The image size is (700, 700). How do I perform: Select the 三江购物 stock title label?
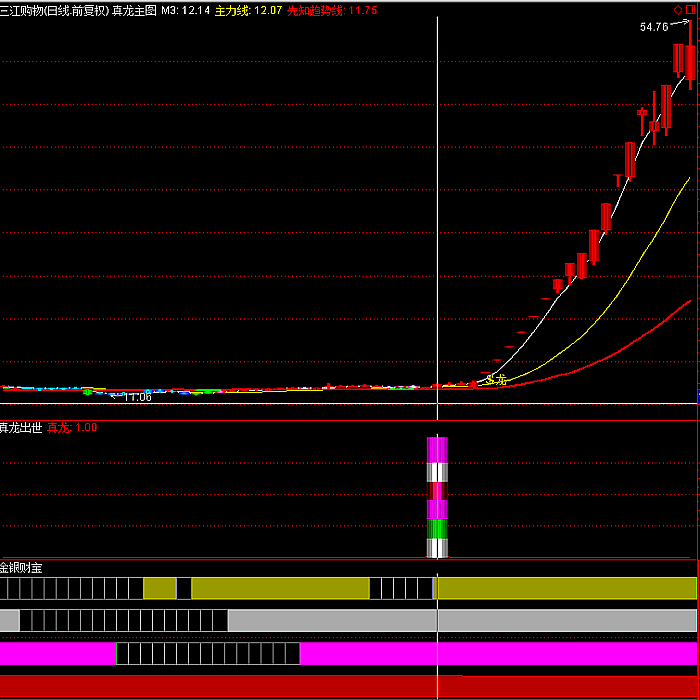pos(54,10)
